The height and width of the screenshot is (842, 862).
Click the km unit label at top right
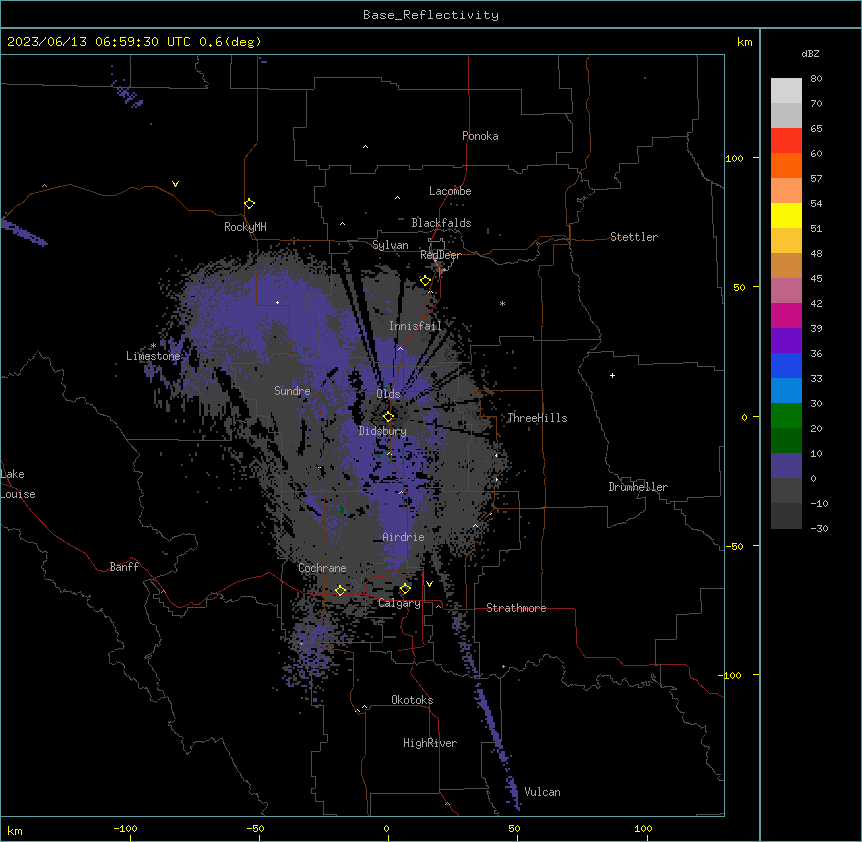[x=744, y=42]
